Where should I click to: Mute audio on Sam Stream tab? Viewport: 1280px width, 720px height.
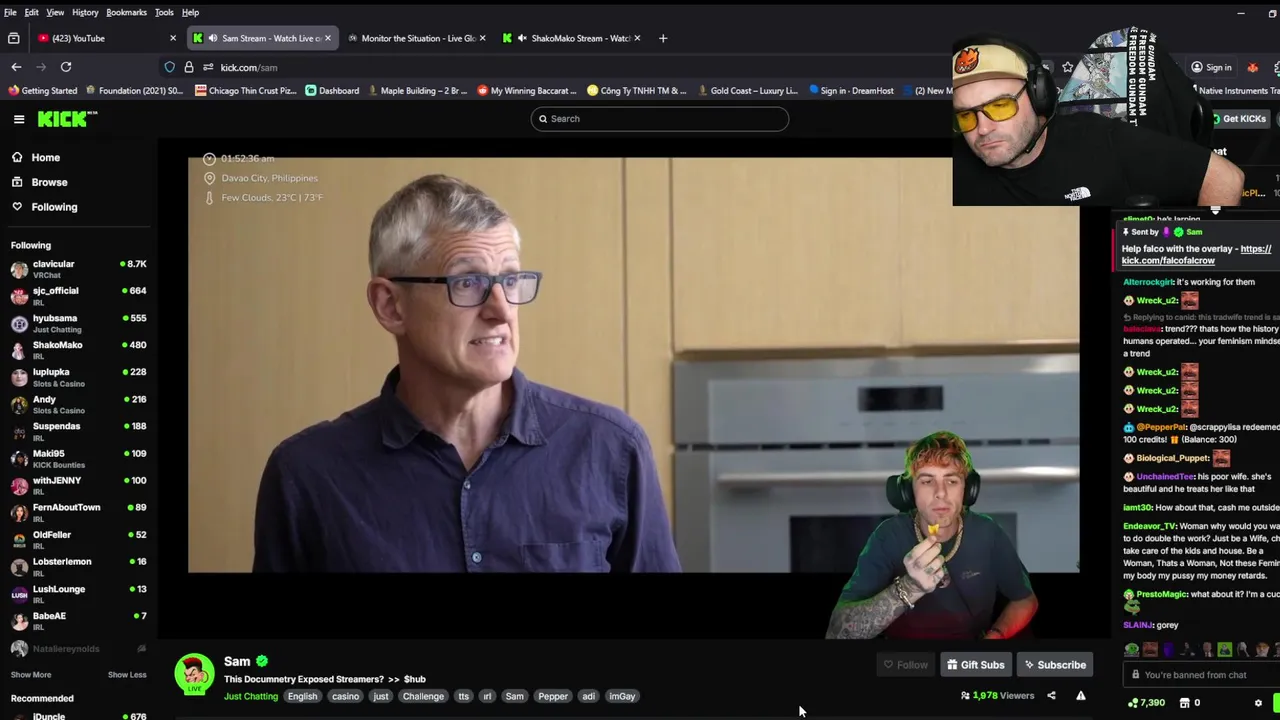point(212,38)
